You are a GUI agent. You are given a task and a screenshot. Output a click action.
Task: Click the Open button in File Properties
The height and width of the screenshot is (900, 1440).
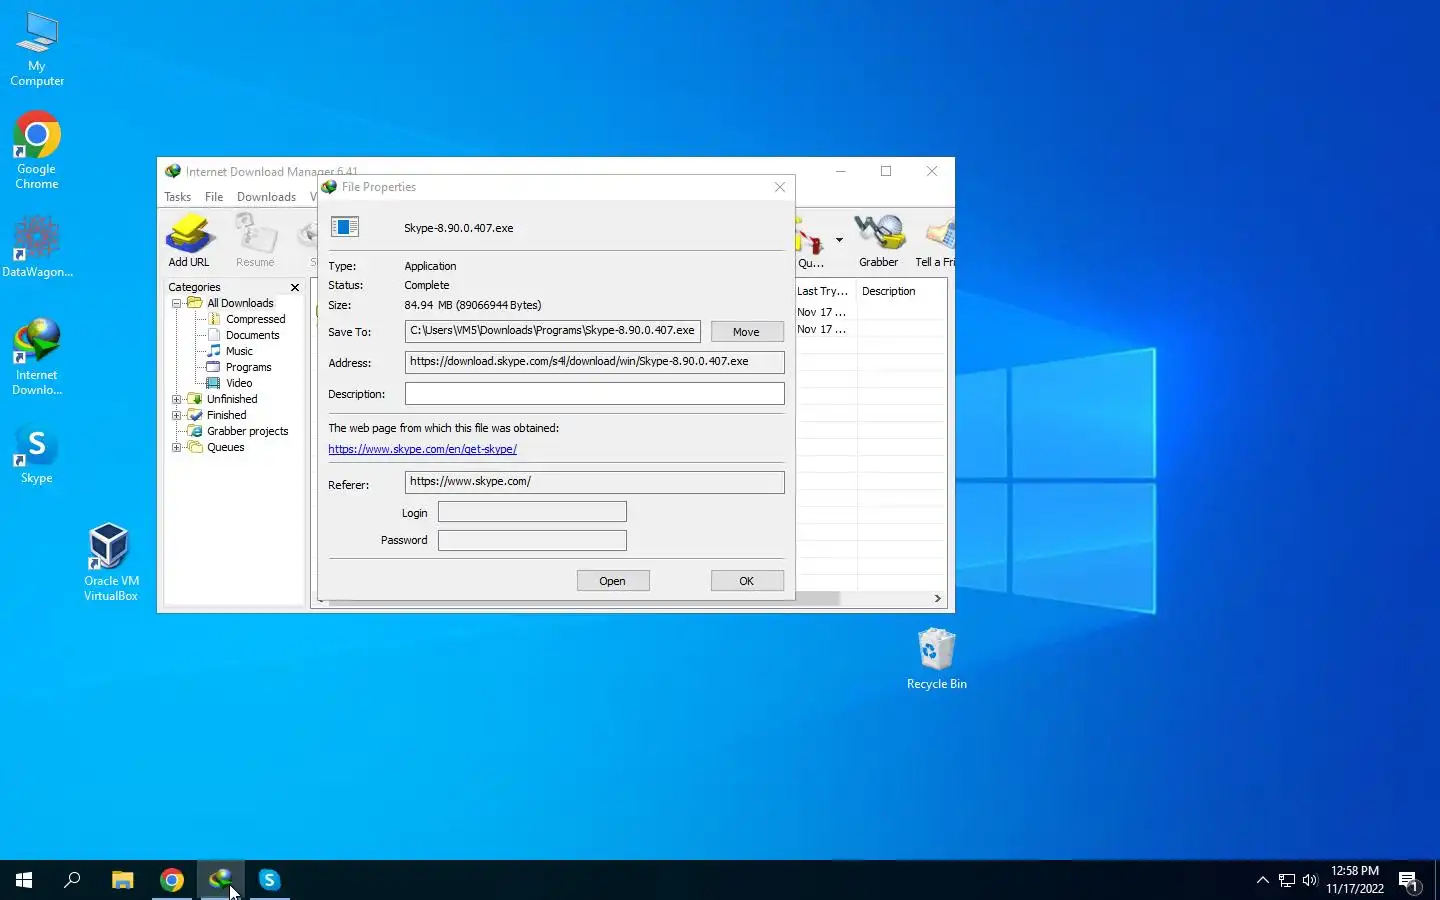pos(613,581)
